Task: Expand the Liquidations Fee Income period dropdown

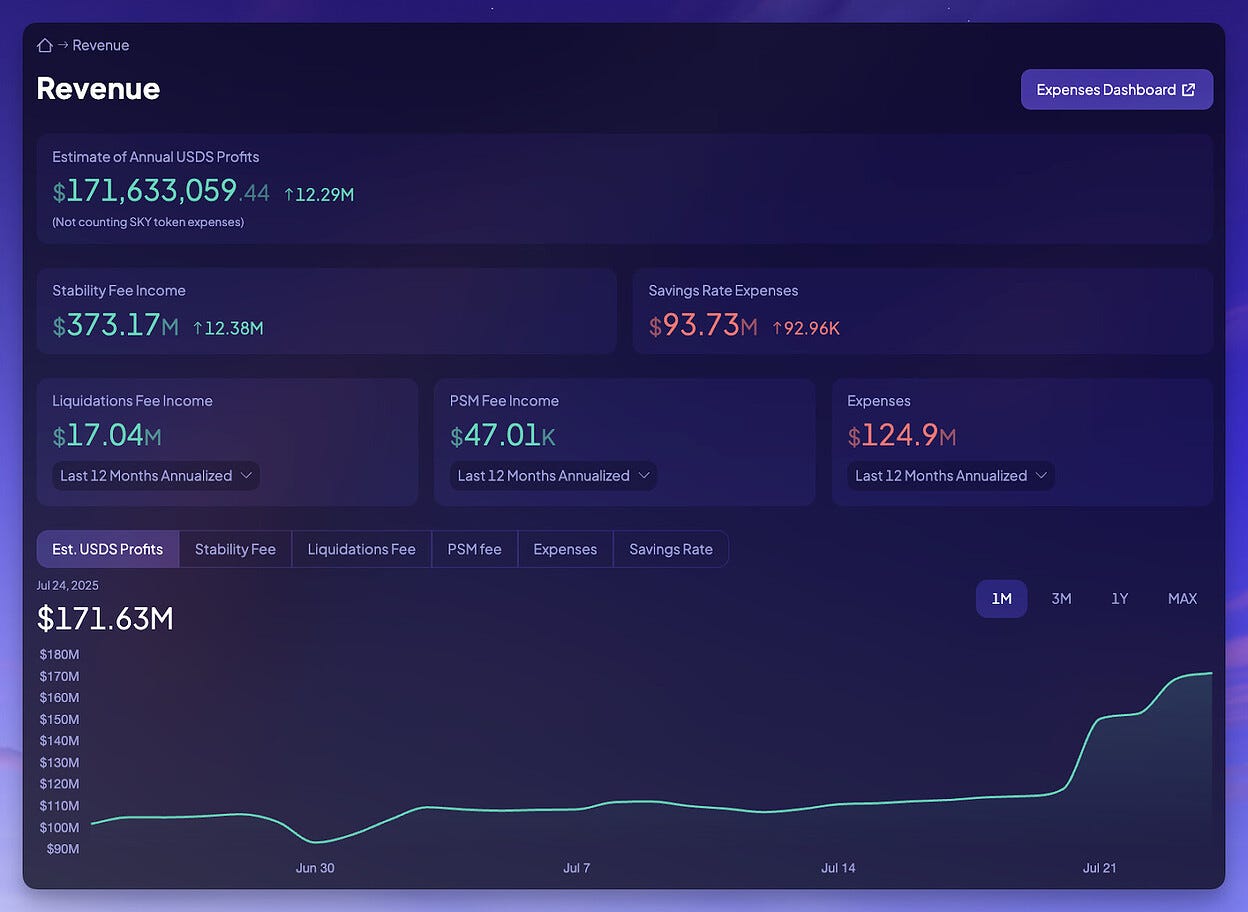Action: point(155,476)
